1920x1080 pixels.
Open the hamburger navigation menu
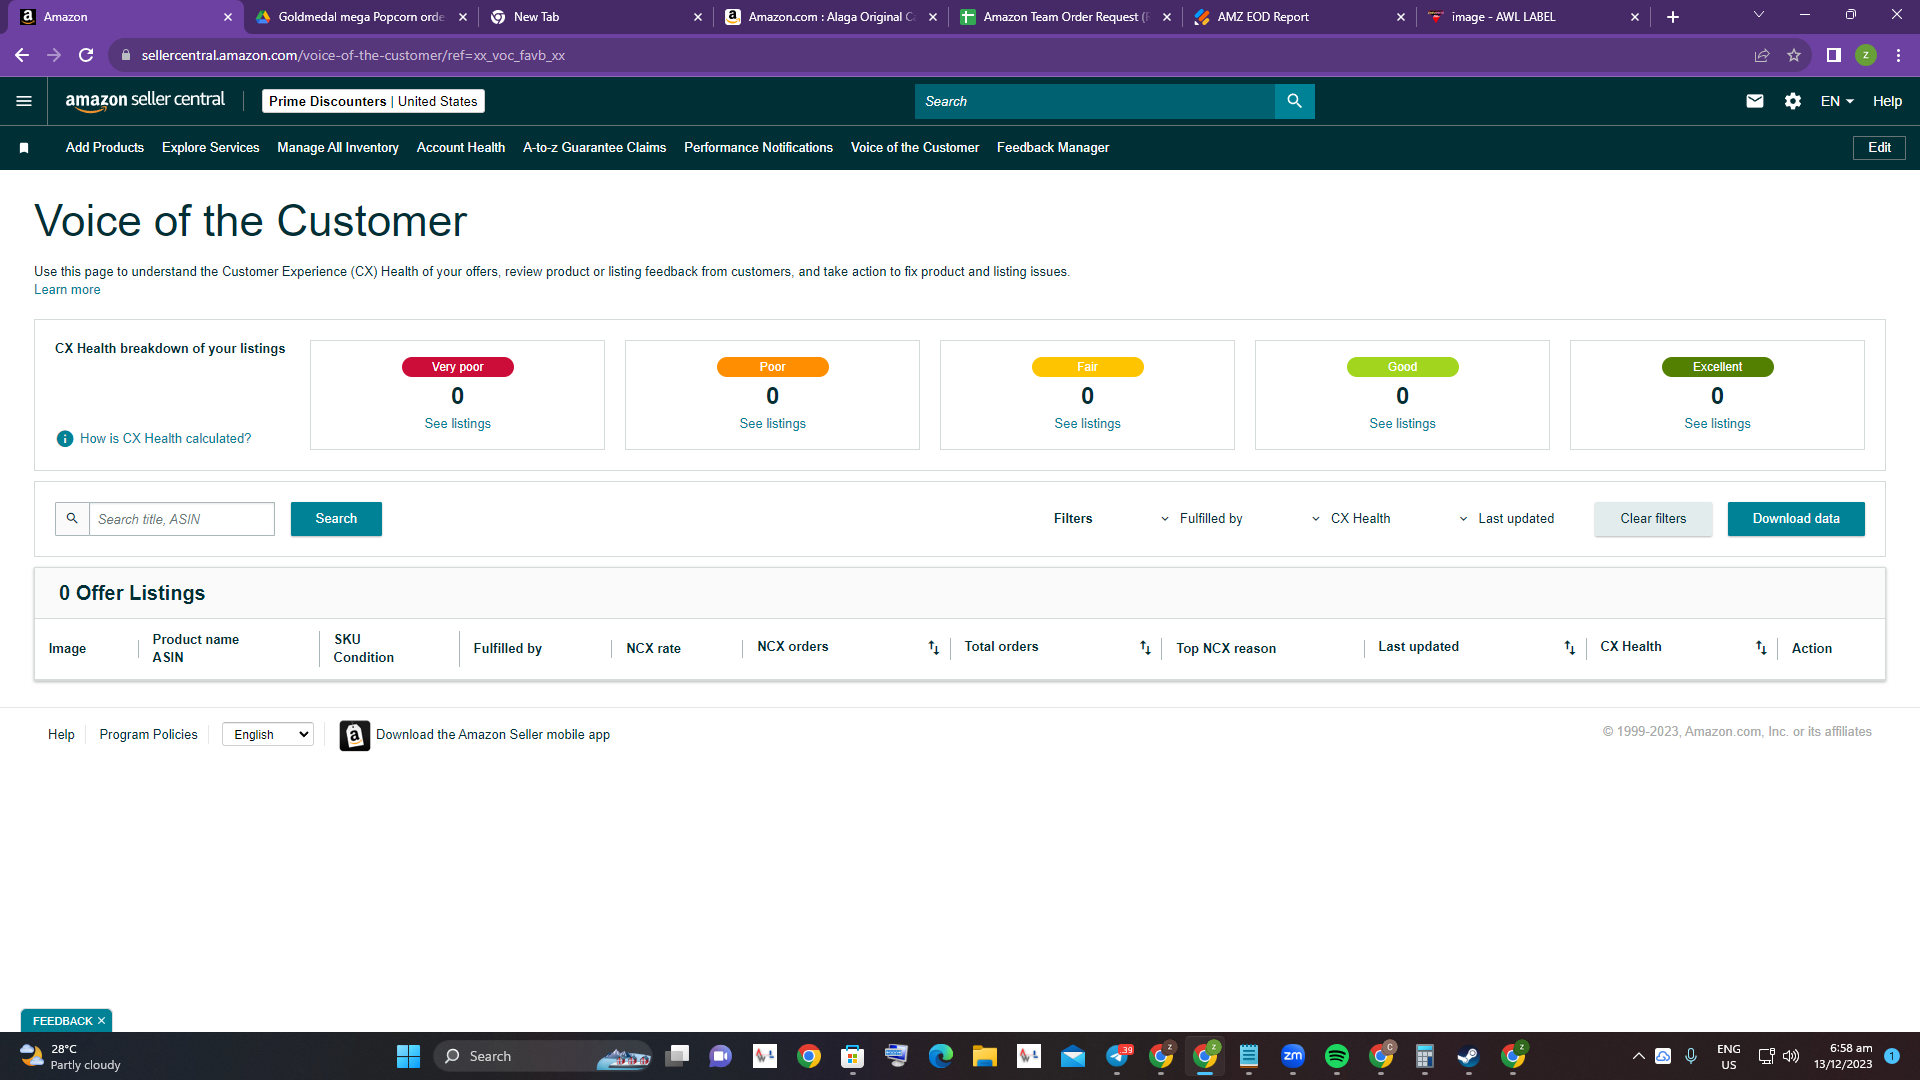point(24,101)
